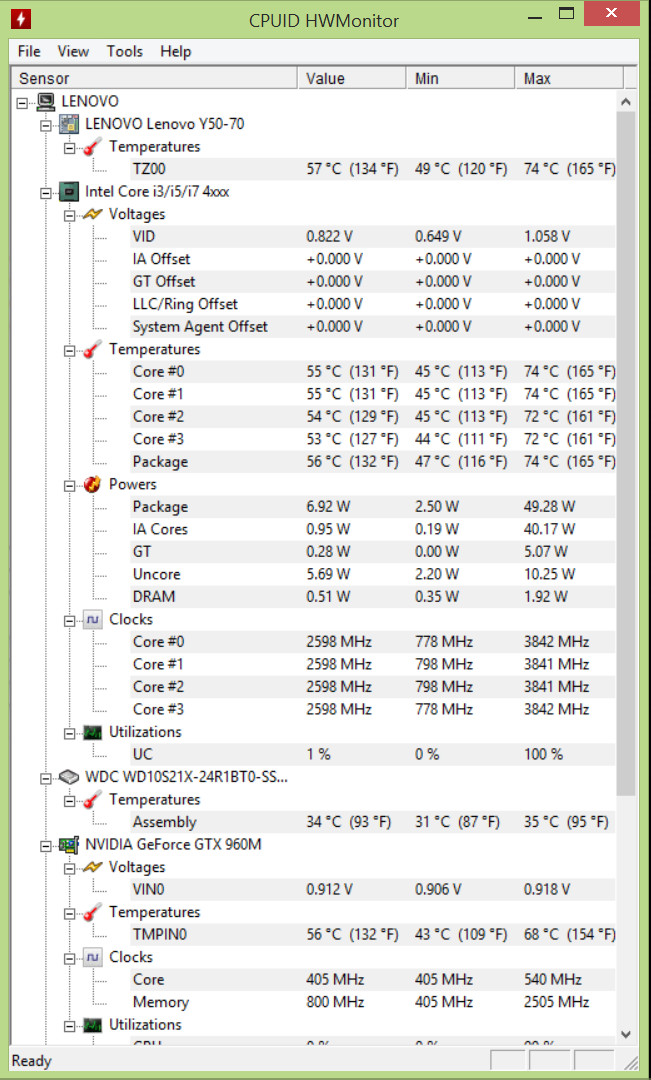Click the Min column header
Viewport: 651px width, 1080px height.
460,79
